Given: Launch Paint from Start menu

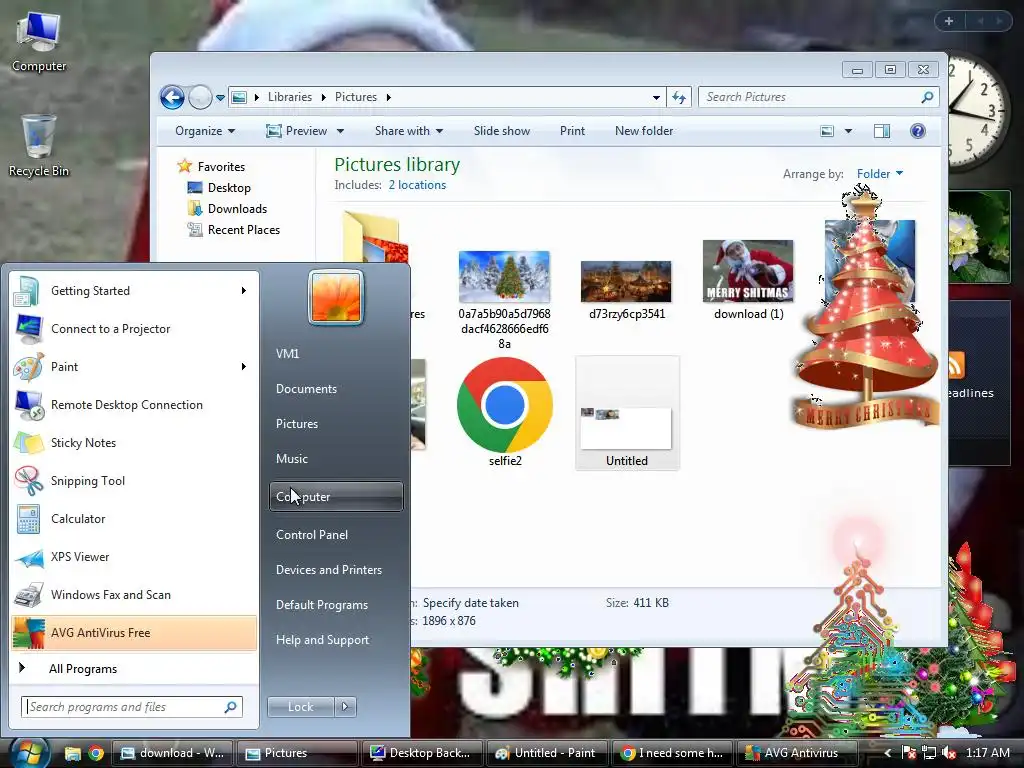Looking at the screenshot, I should click(x=133, y=366).
